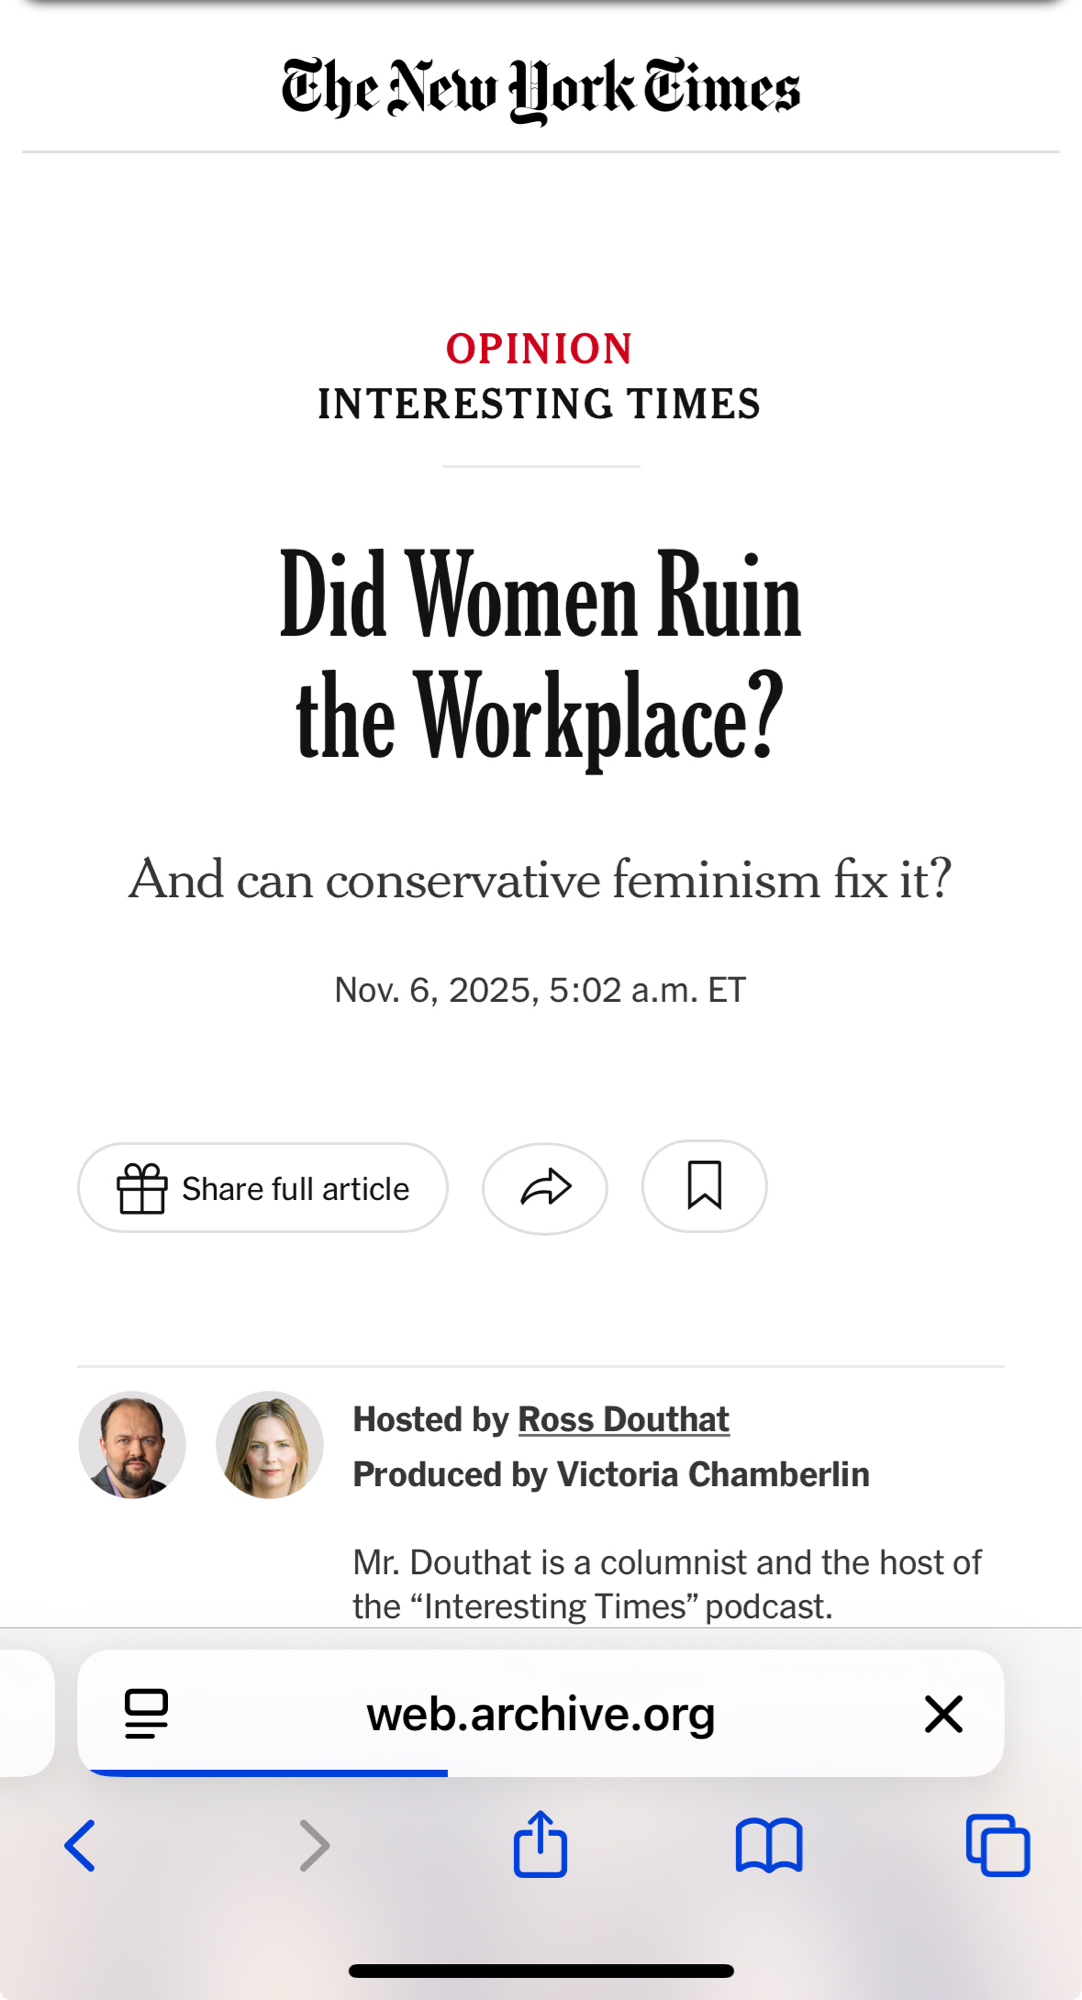
Task: Tap the INTERESTING TIMES series label
Action: pos(540,404)
